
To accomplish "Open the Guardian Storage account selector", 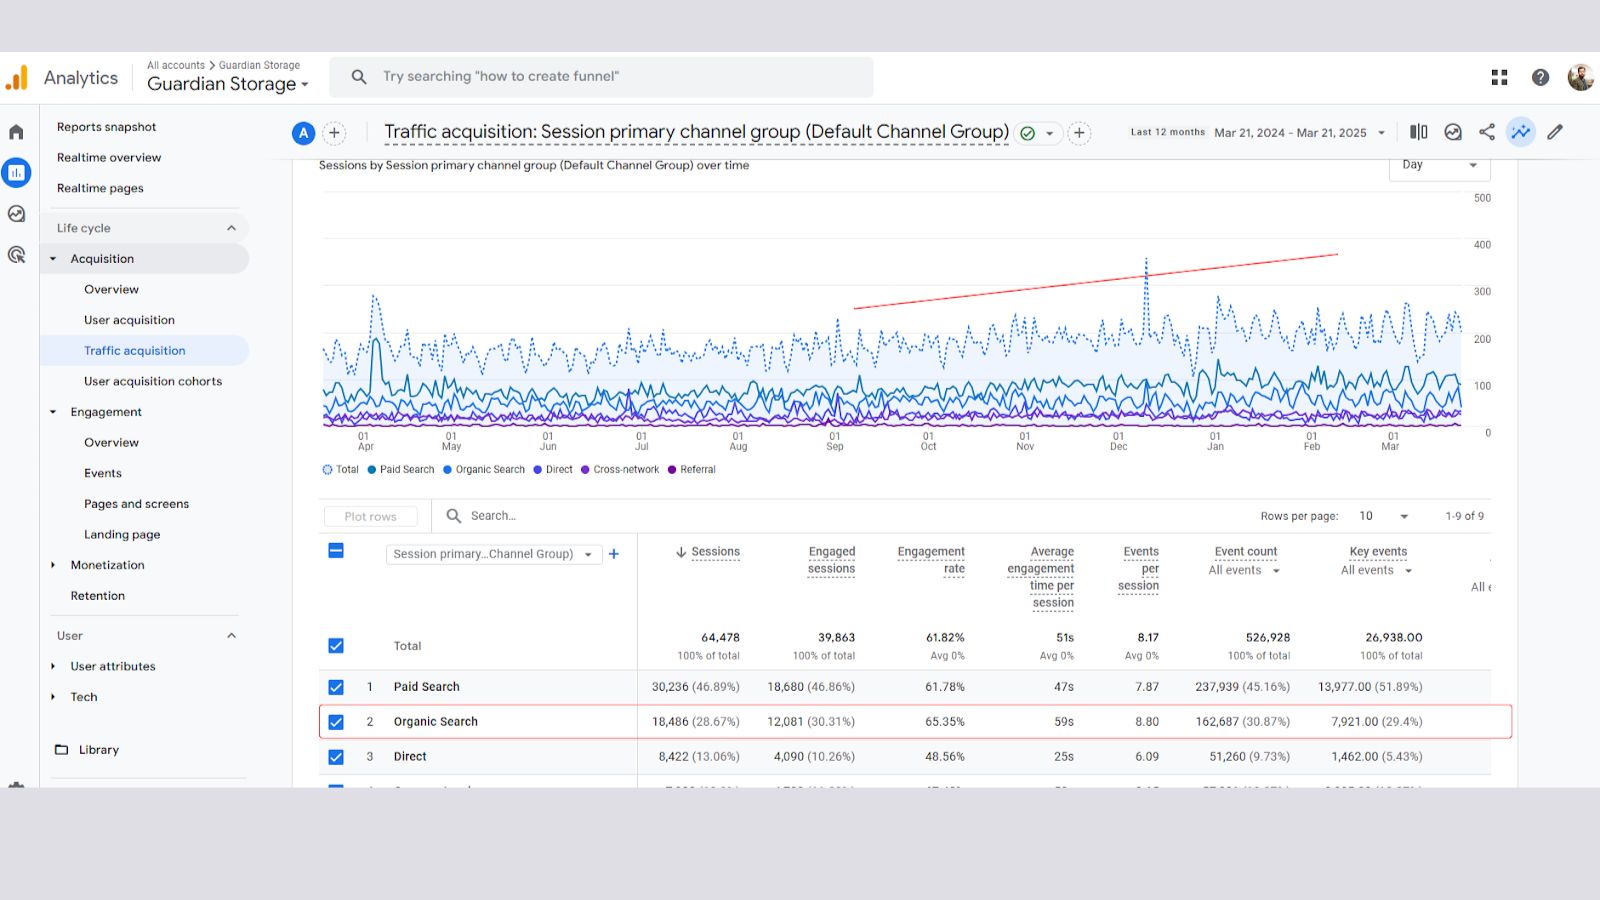I will pos(228,84).
